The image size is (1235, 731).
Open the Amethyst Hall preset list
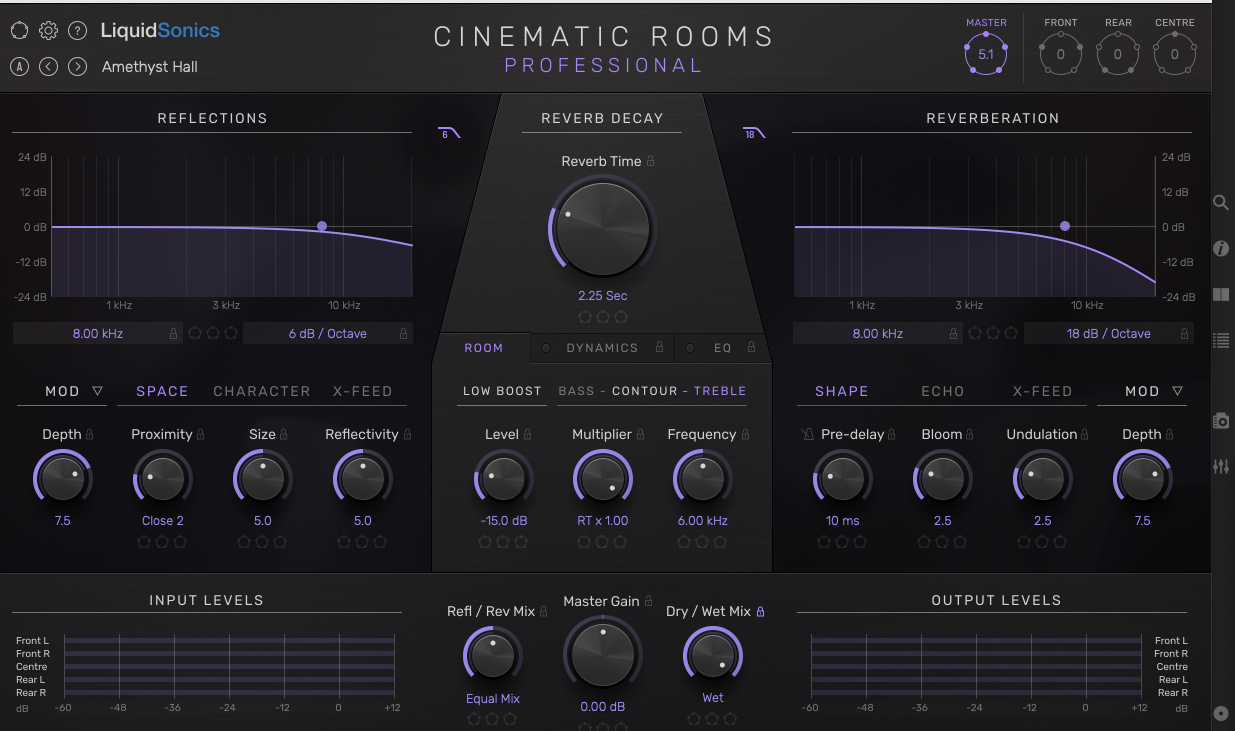pyautogui.click(x=150, y=67)
